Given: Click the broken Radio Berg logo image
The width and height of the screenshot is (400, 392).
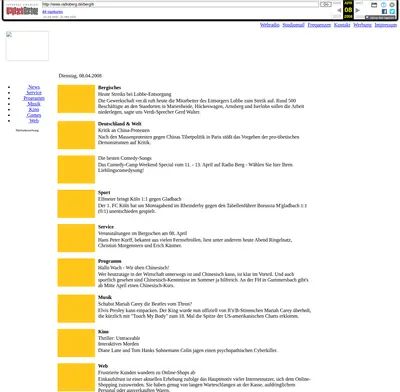Looking at the screenshot, I should pos(27,46).
